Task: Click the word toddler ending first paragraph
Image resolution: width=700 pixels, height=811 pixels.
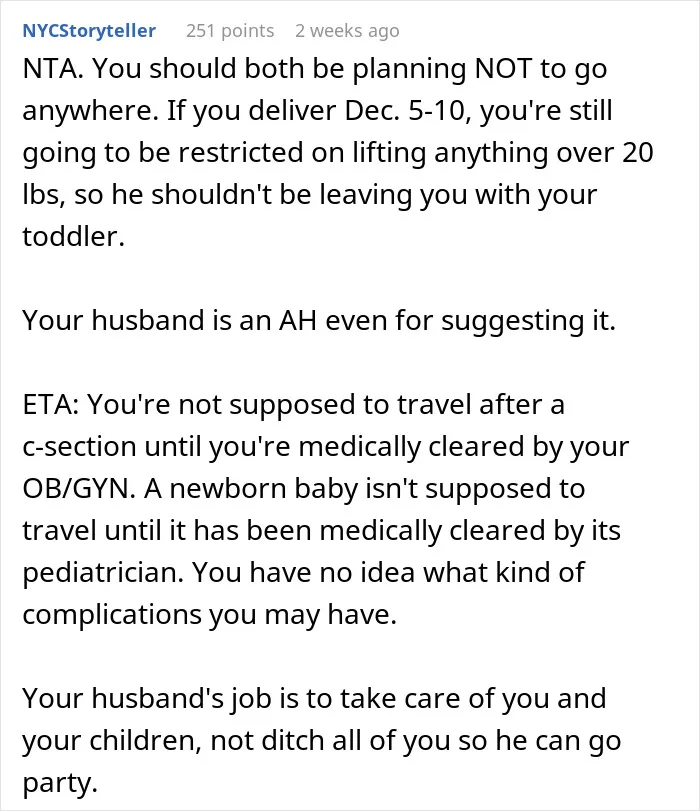Action: pyautogui.click(x=73, y=237)
